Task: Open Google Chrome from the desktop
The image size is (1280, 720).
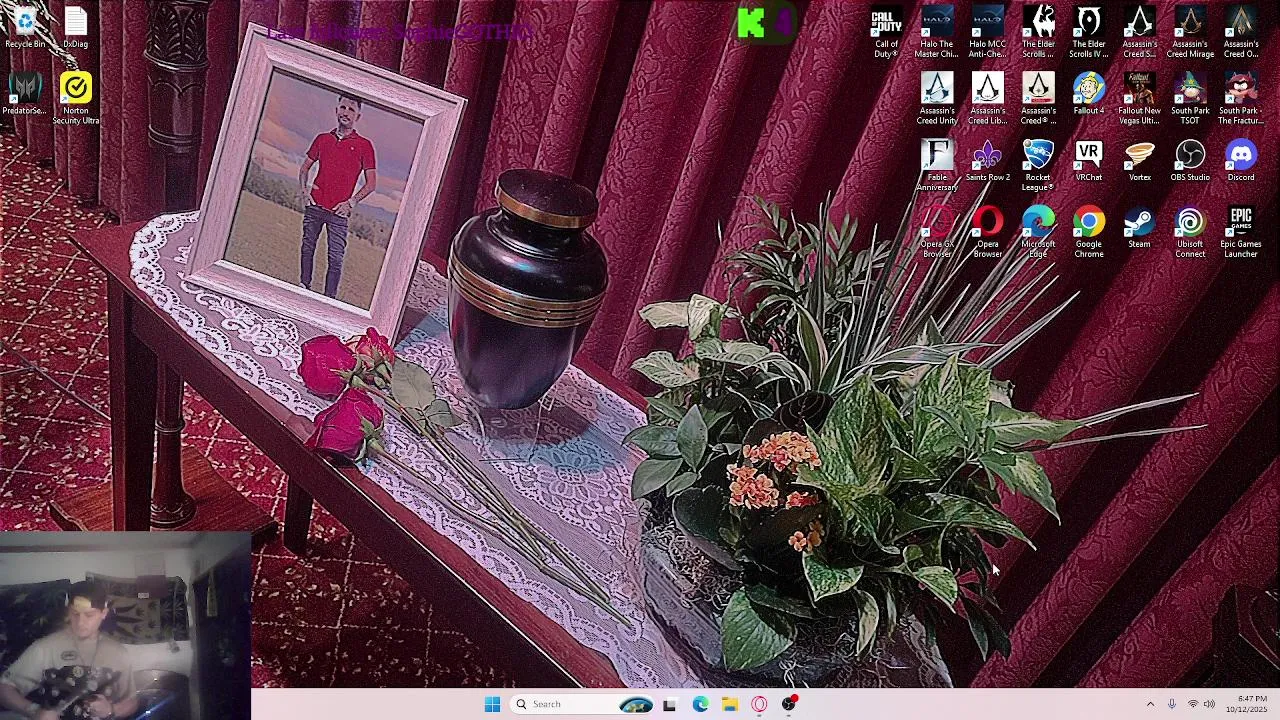Action: [x=1089, y=232]
